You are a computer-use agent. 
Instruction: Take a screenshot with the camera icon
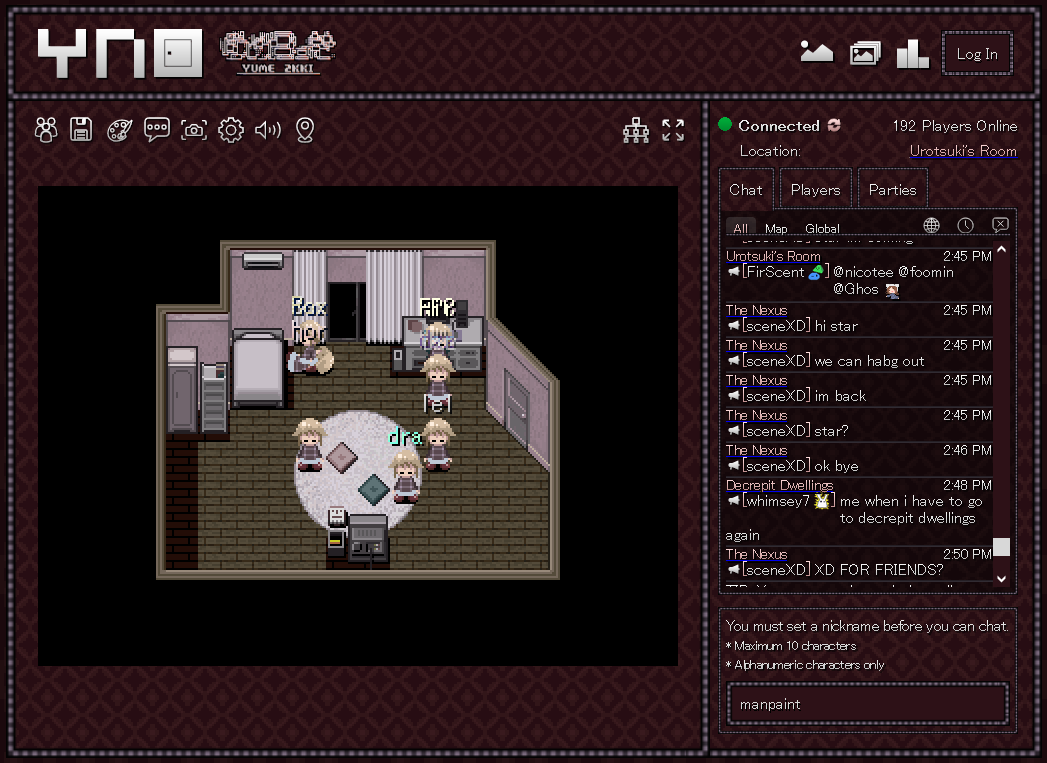tap(194, 130)
